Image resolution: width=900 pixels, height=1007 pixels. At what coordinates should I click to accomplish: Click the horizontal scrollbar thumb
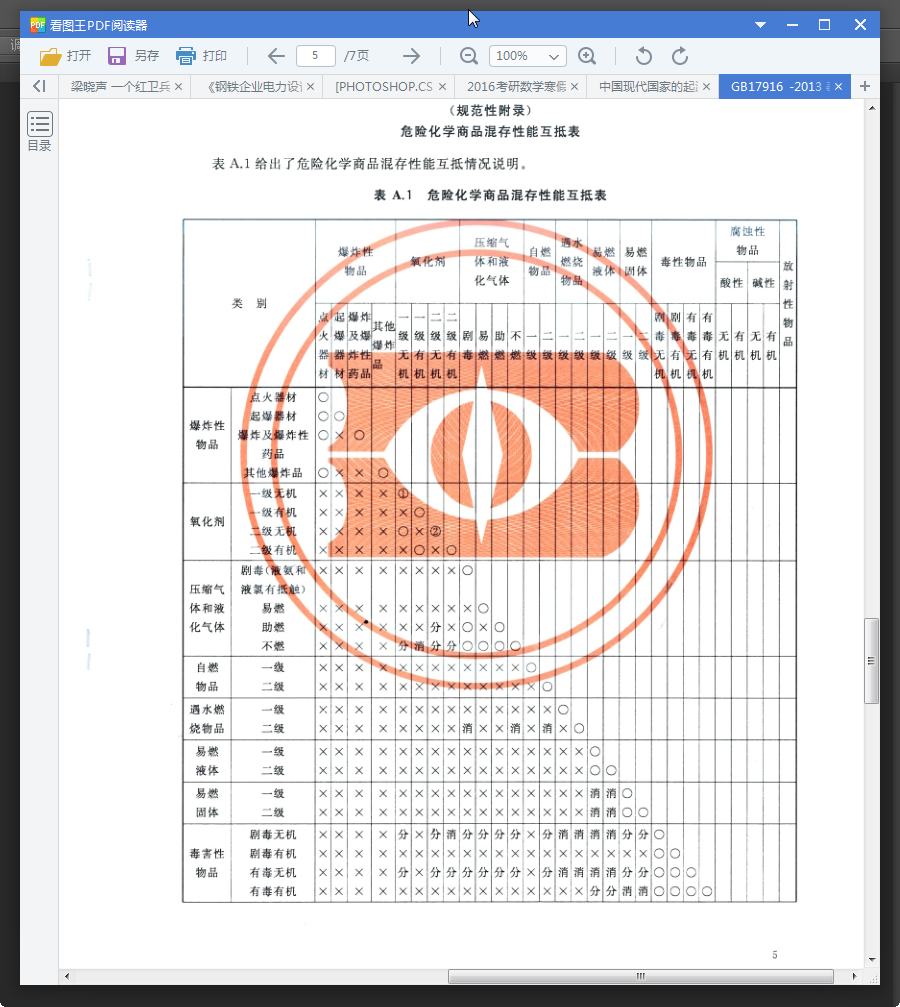coord(640,976)
